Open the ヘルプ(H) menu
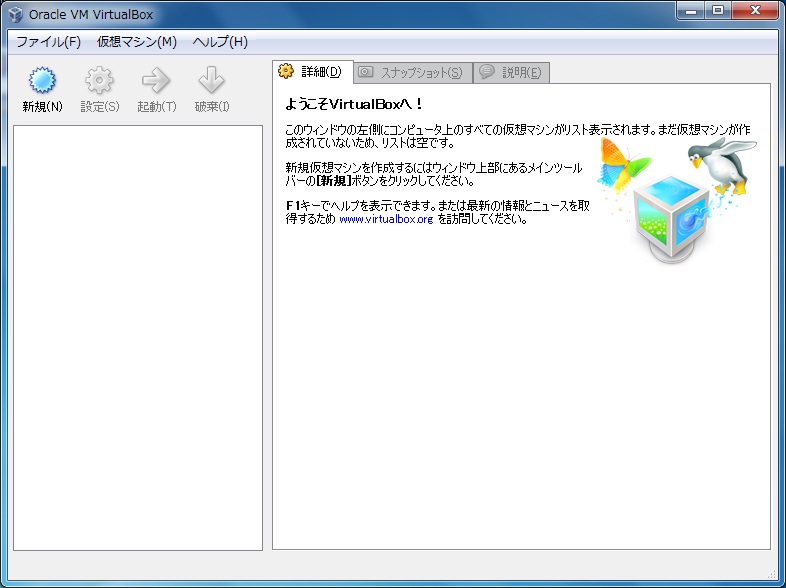The image size is (786, 588). (x=220, y=42)
